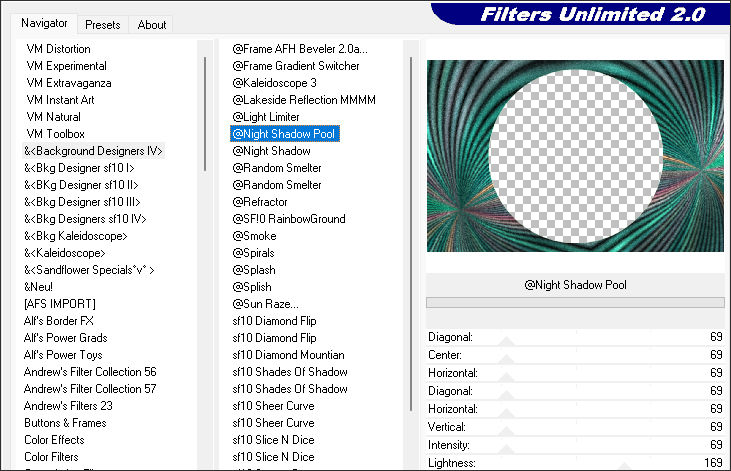The height and width of the screenshot is (471, 731).
Task: Select &<Kaleidoscope> category entry
Action: (x=65, y=253)
